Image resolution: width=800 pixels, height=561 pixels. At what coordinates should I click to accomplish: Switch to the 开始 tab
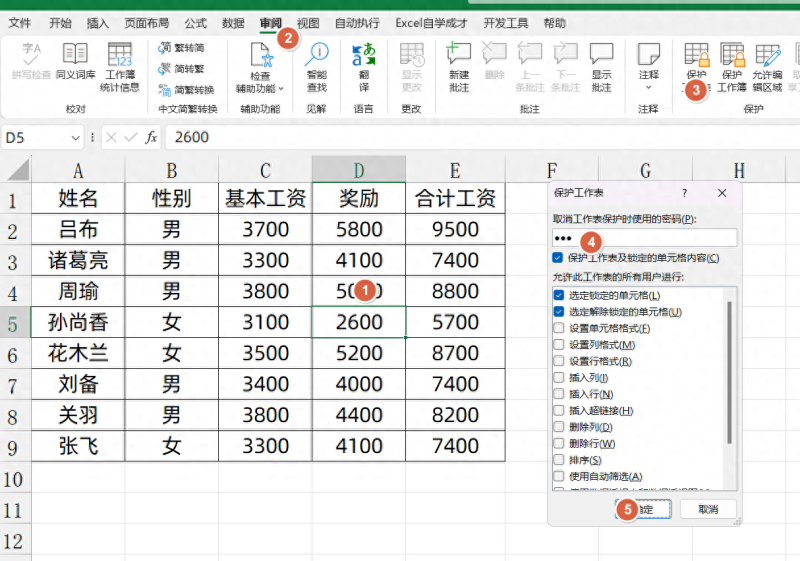pyautogui.click(x=60, y=23)
